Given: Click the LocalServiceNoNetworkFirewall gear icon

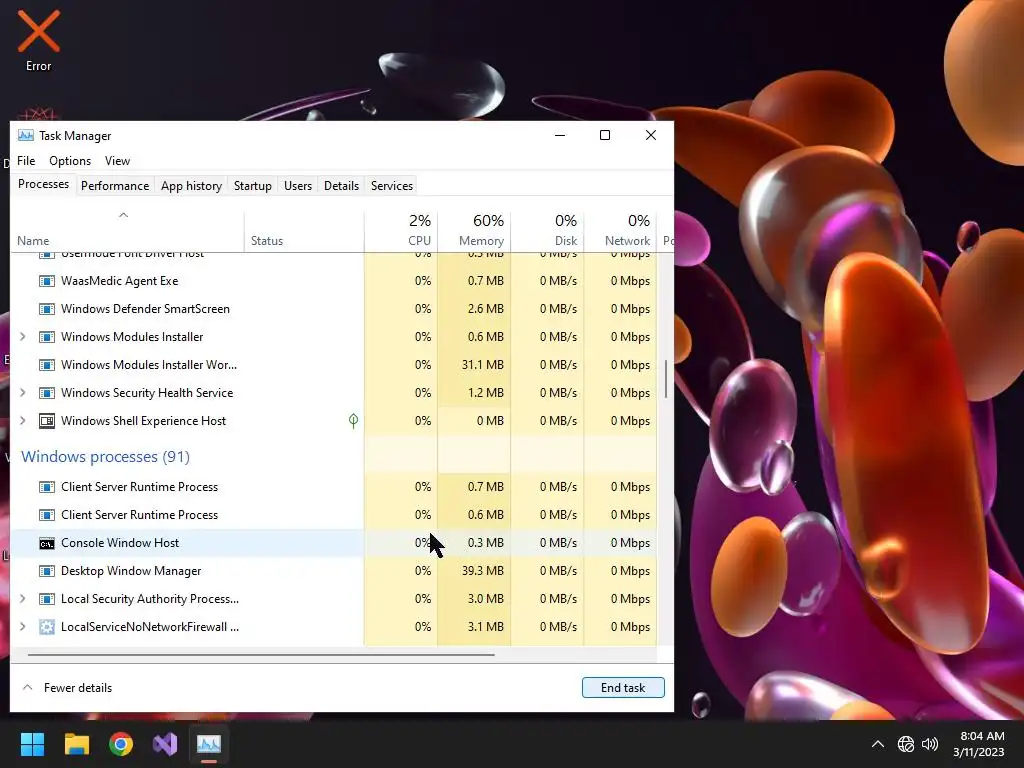Looking at the screenshot, I should [46, 627].
